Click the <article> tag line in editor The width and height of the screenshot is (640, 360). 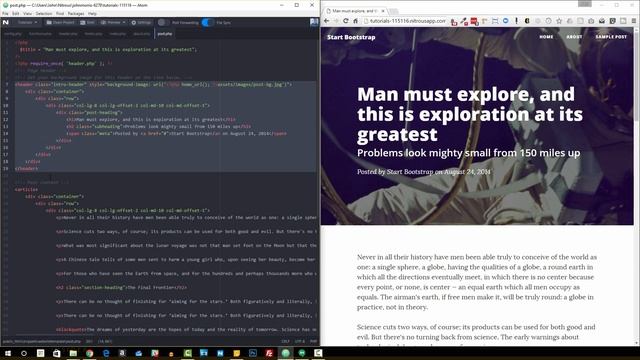click(x=26, y=189)
